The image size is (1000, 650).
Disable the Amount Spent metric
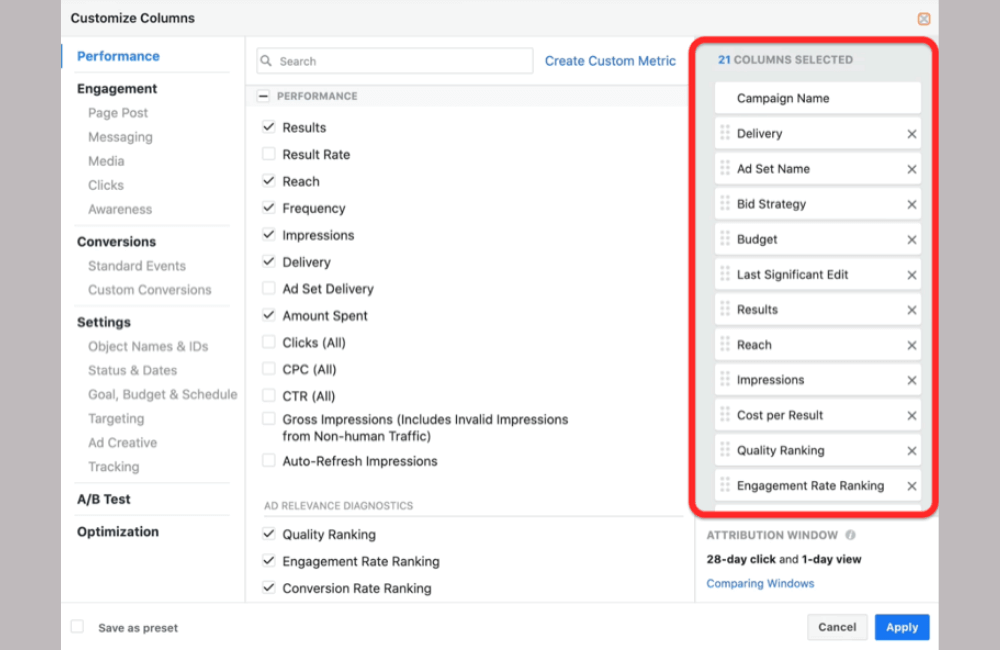pos(268,315)
